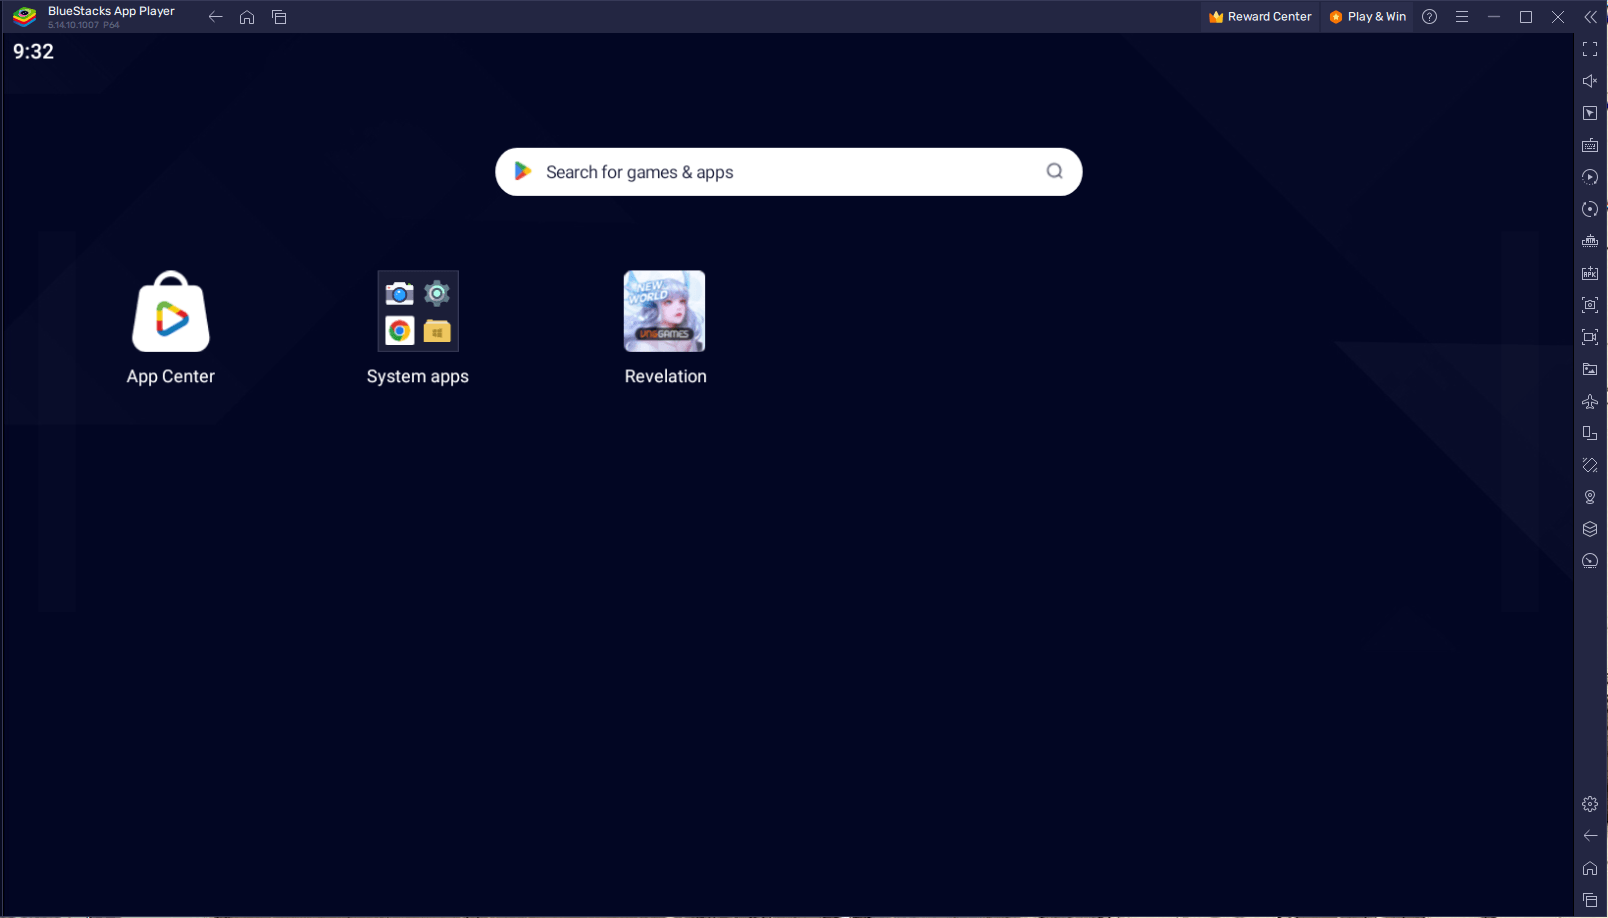Click the 9:32 clock text
1608x918 pixels.
tap(33, 52)
